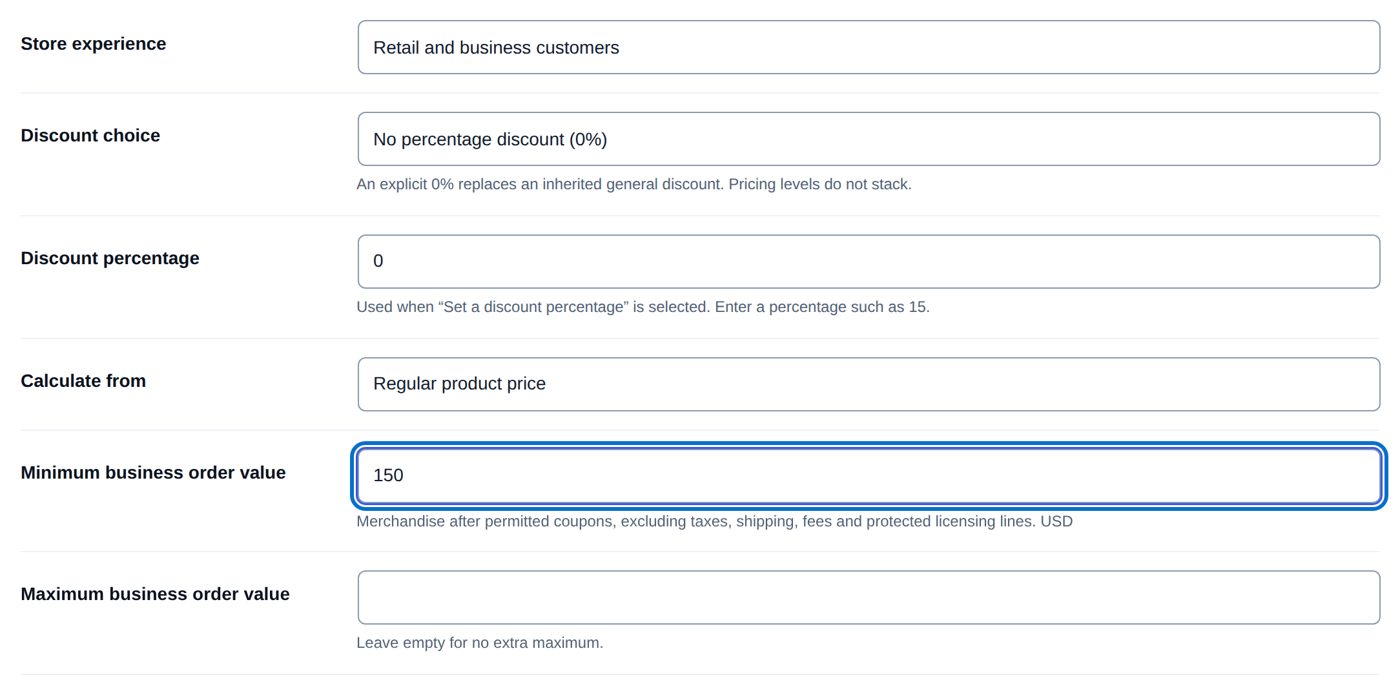Image resolution: width=1400 pixels, height=695 pixels.
Task: Open the Store experience dropdown
Action: 869,47
